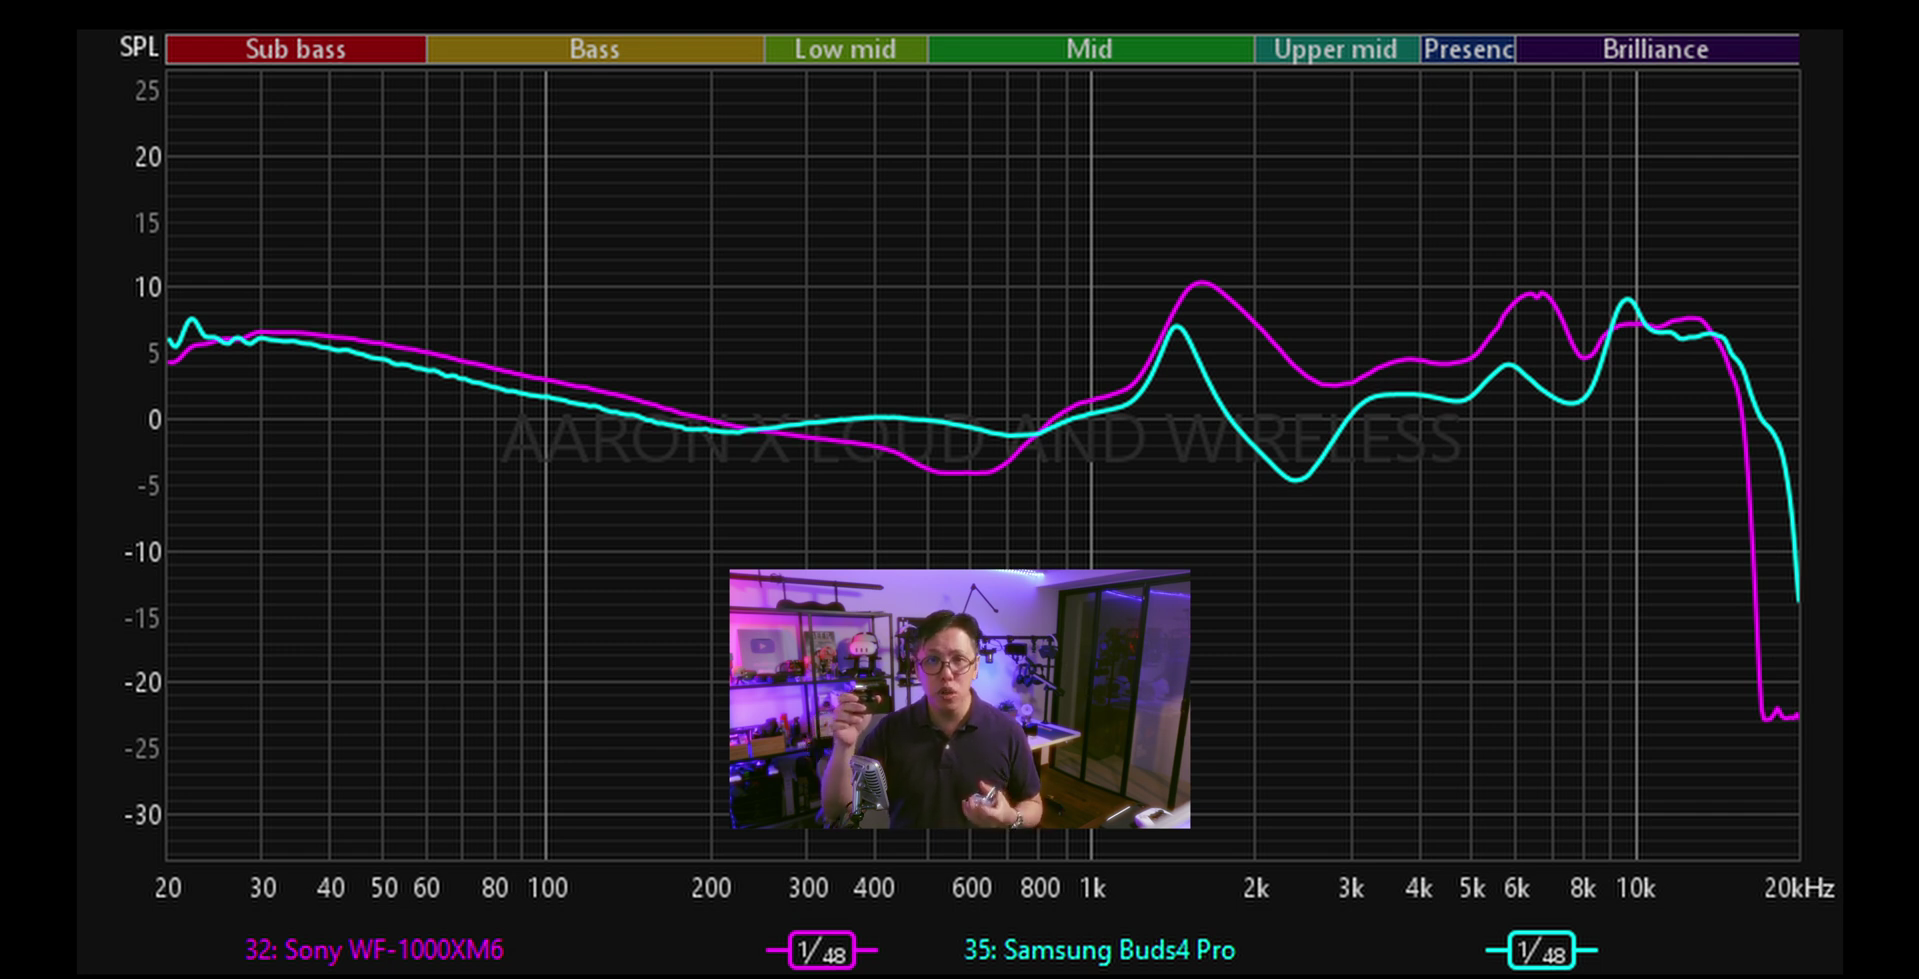Select the Brilliance frequency band
The height and width of the screenshot is (979, 1919).
tap(1657, 49)
